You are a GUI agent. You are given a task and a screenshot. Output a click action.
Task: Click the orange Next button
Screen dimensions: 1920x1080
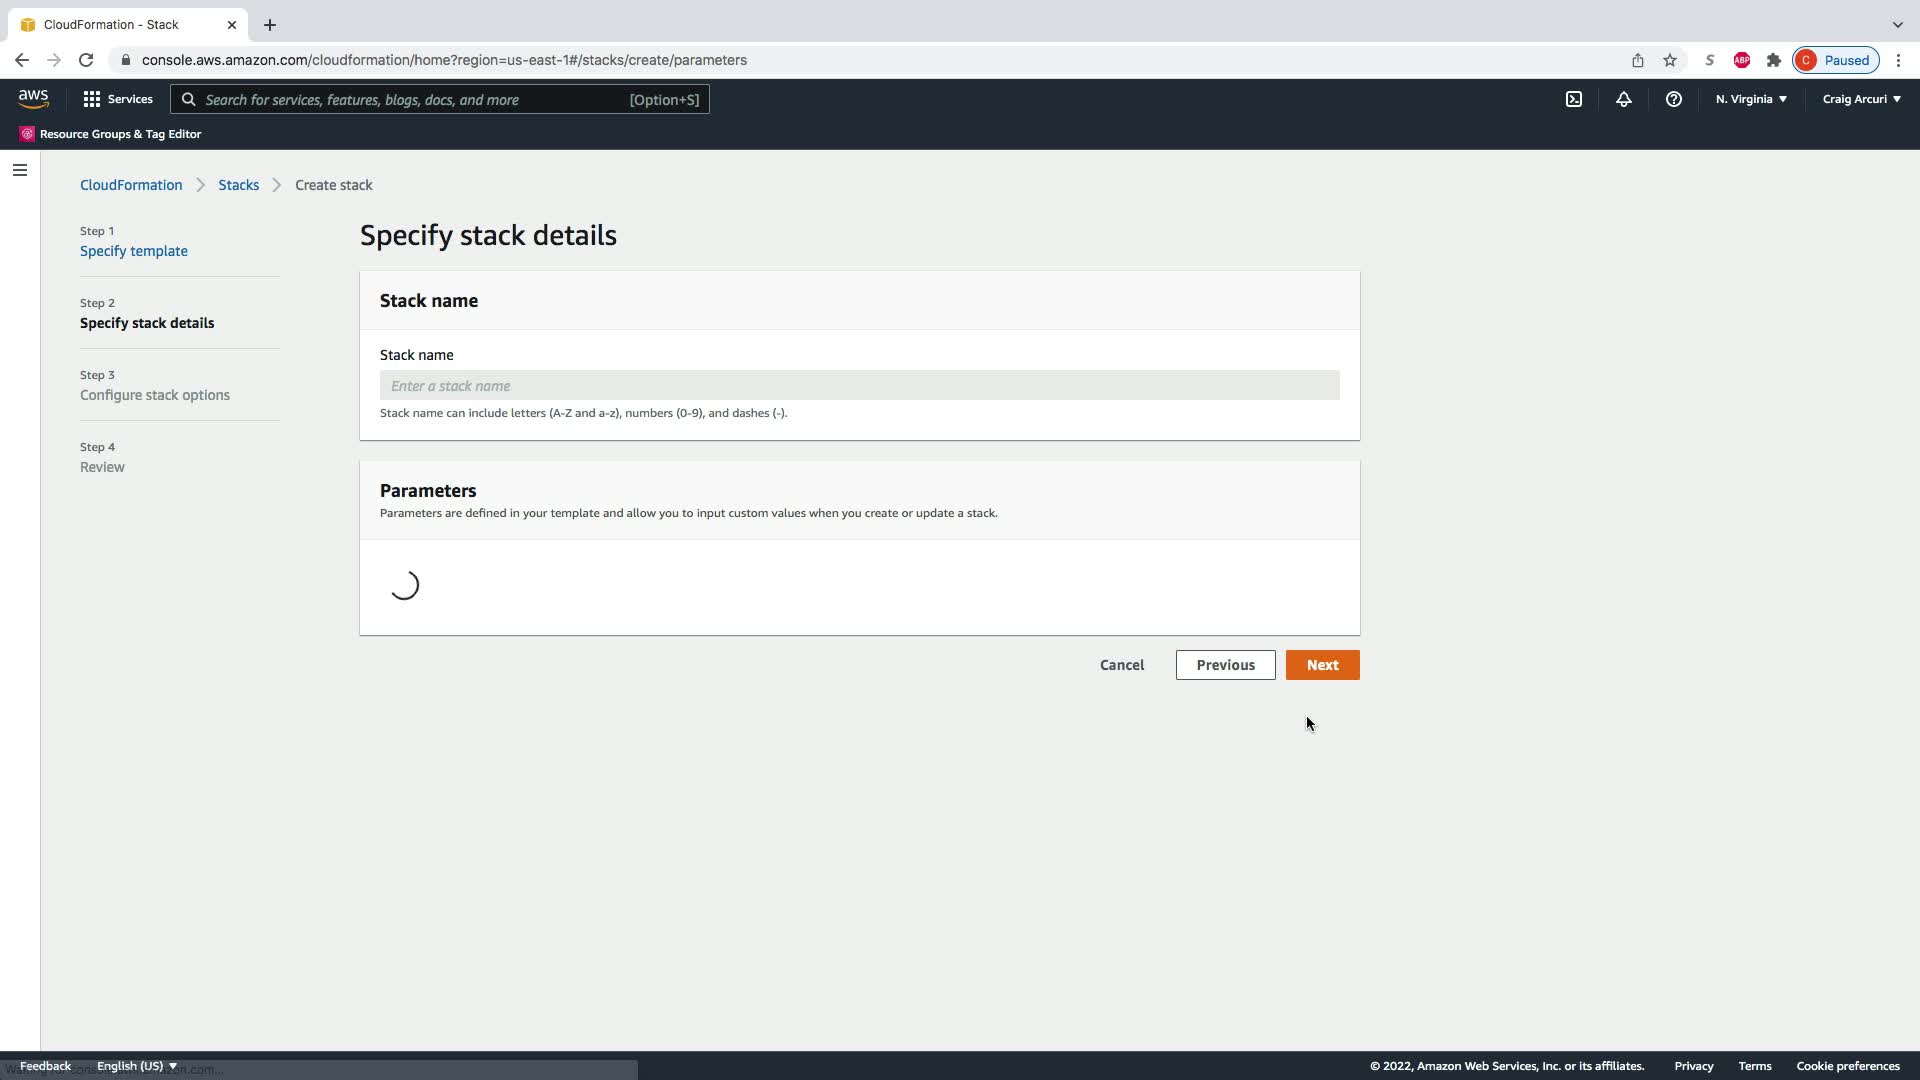[x=1322, y=665]
